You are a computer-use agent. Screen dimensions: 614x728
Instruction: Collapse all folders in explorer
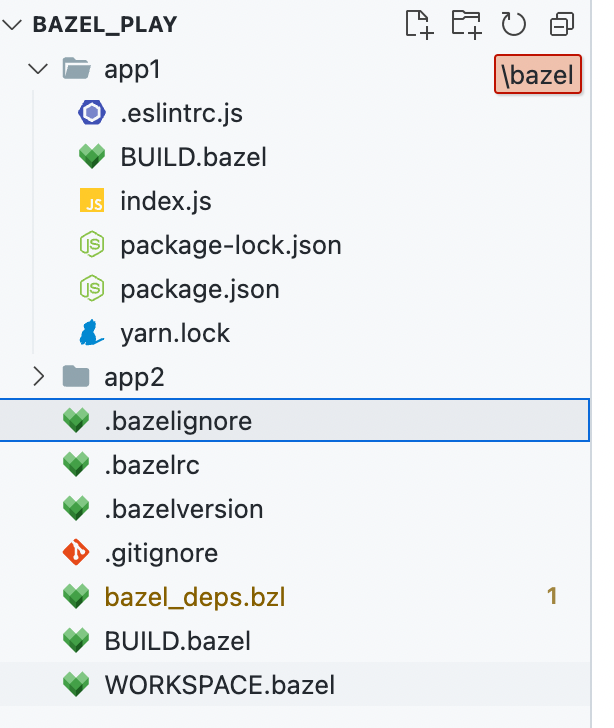point(562,24)
